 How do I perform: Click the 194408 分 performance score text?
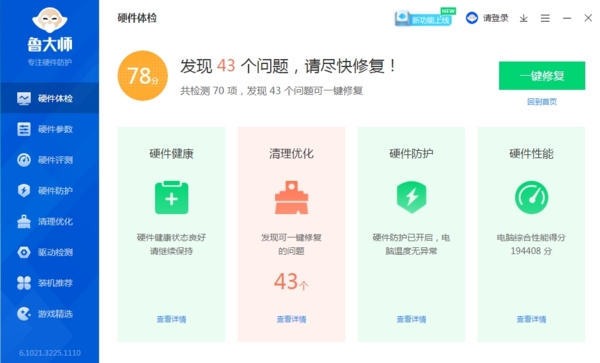pos(532,251)
